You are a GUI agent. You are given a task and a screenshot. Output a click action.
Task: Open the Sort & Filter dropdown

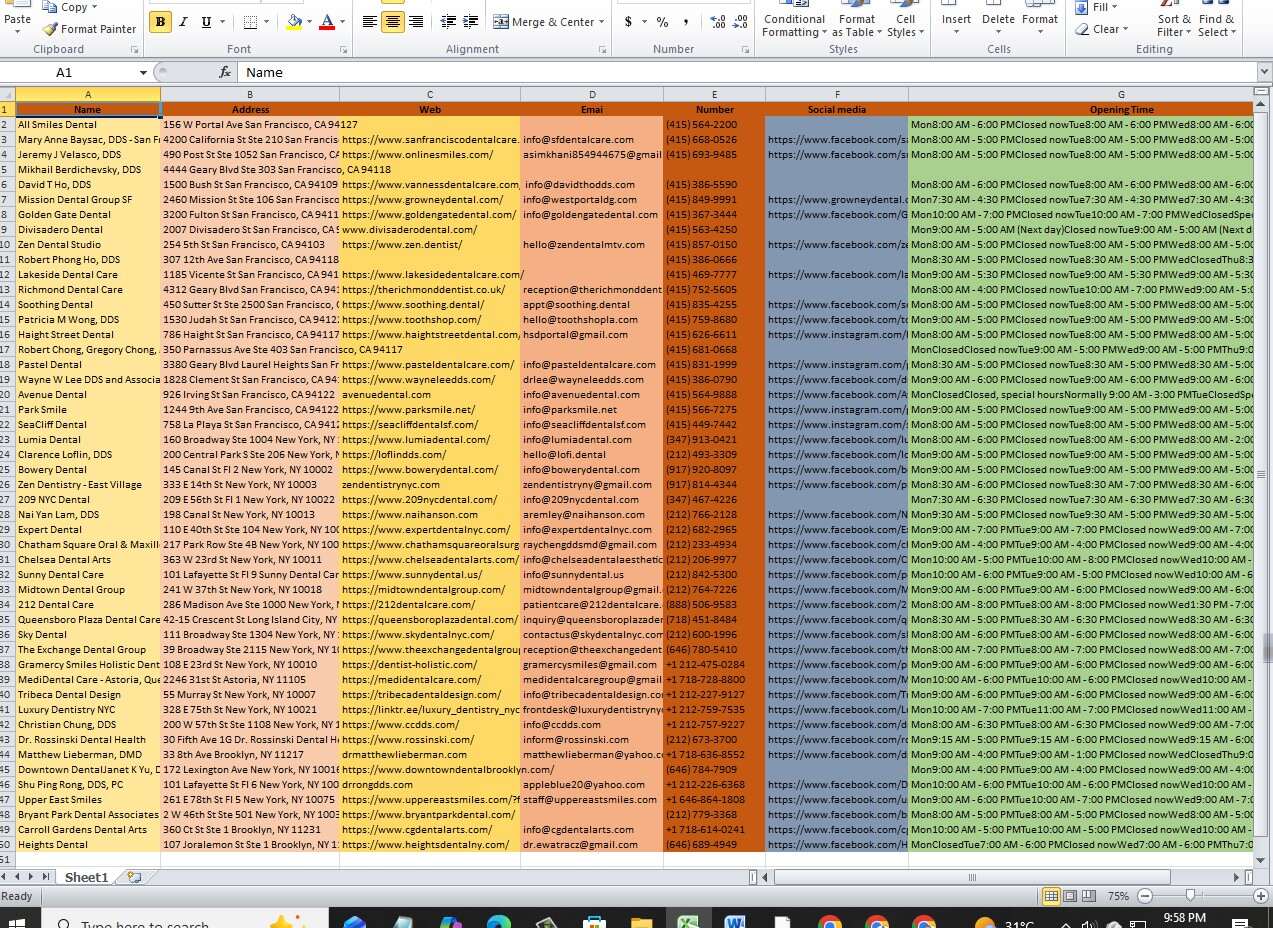(1173, 20)
